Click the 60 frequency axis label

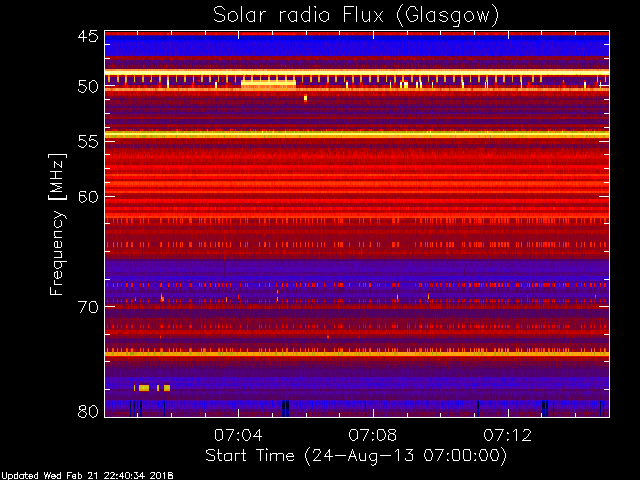point(88,197)
